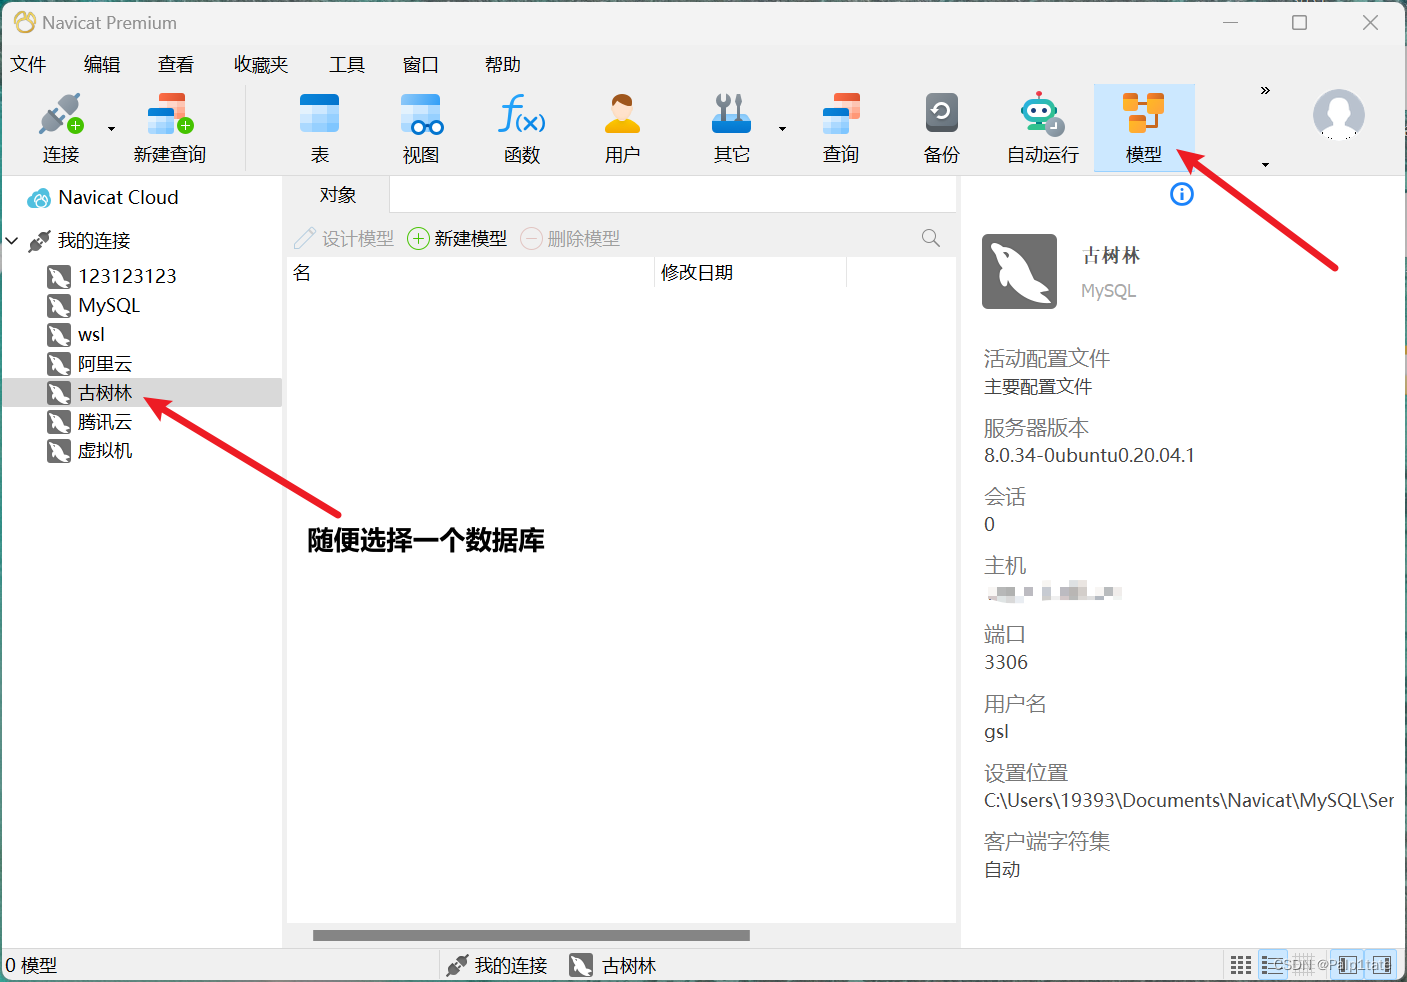Click the server version 8.0.34-0ubuntu0.20.04.1 text
This screenshot has height=982, width=1407.
pyautogui.click(x=1089, y=456)
